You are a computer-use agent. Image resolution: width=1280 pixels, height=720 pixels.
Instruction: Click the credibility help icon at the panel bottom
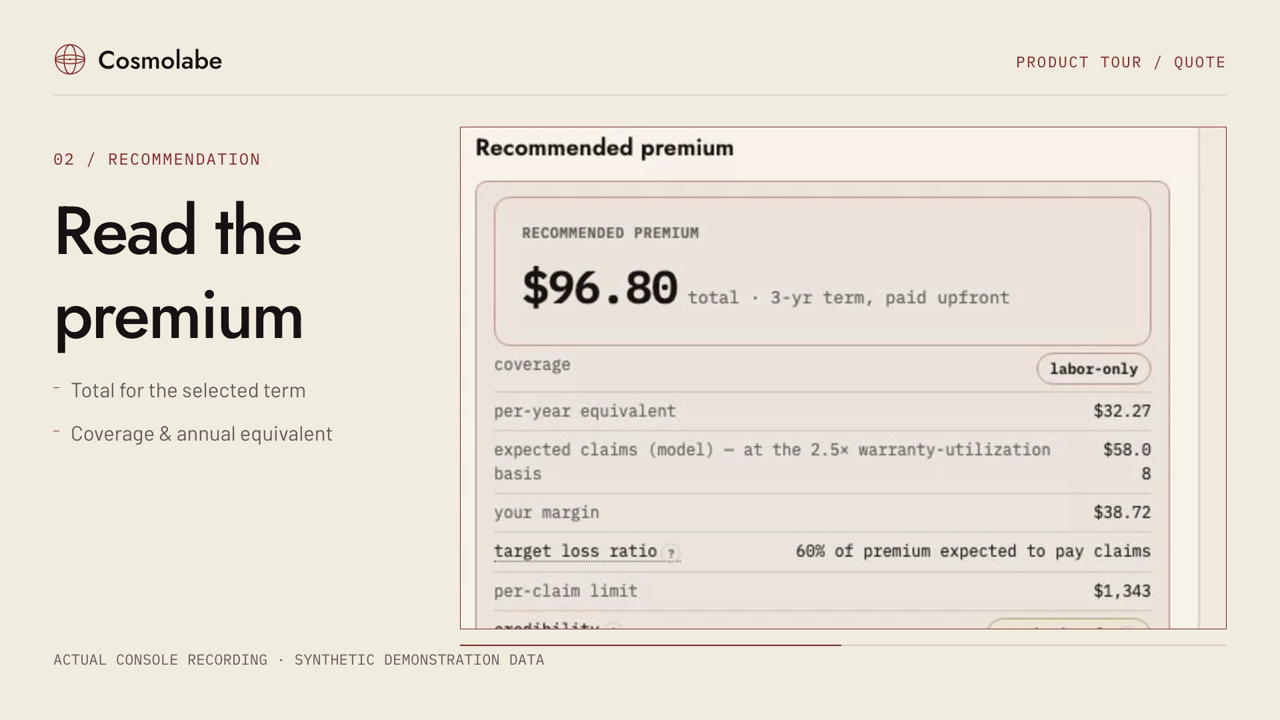pos(613,627)
